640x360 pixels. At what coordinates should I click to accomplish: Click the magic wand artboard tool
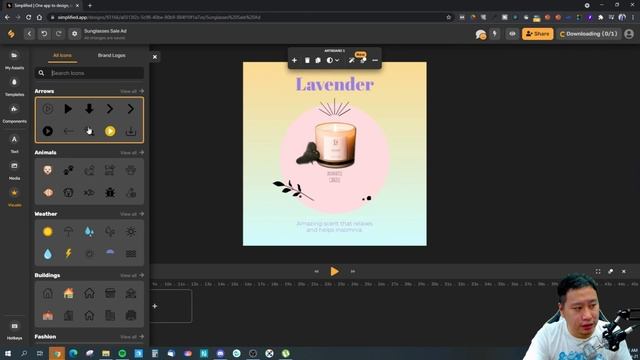tap(351, 60)
